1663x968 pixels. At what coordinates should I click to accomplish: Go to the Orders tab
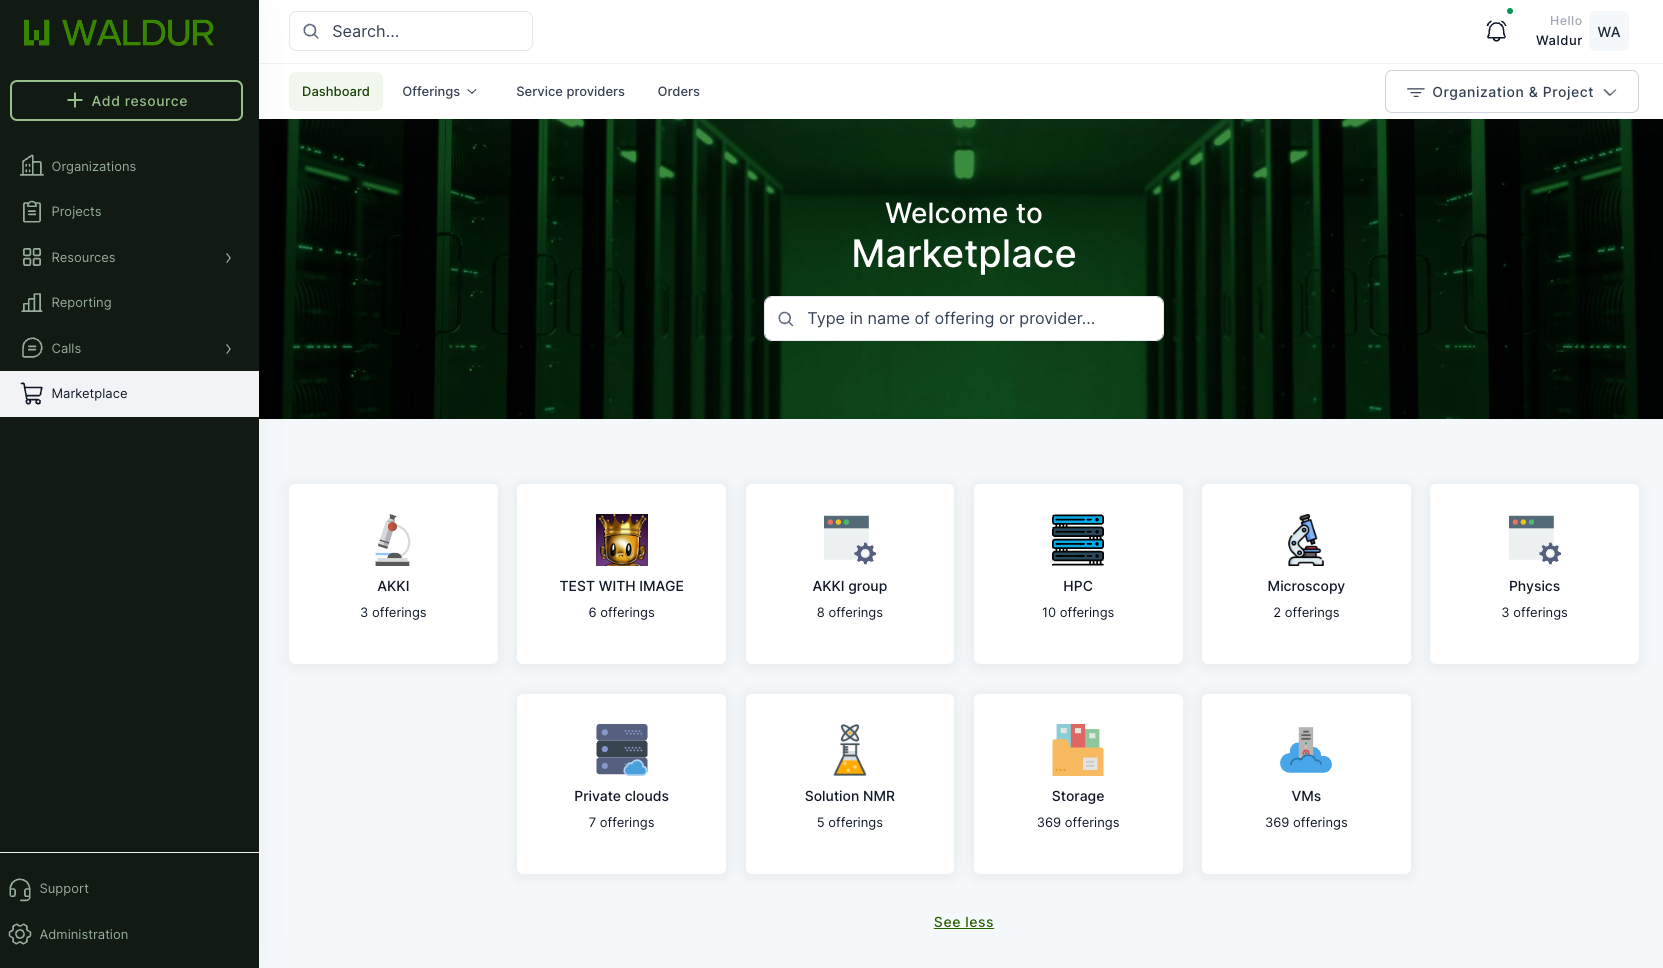678,91
